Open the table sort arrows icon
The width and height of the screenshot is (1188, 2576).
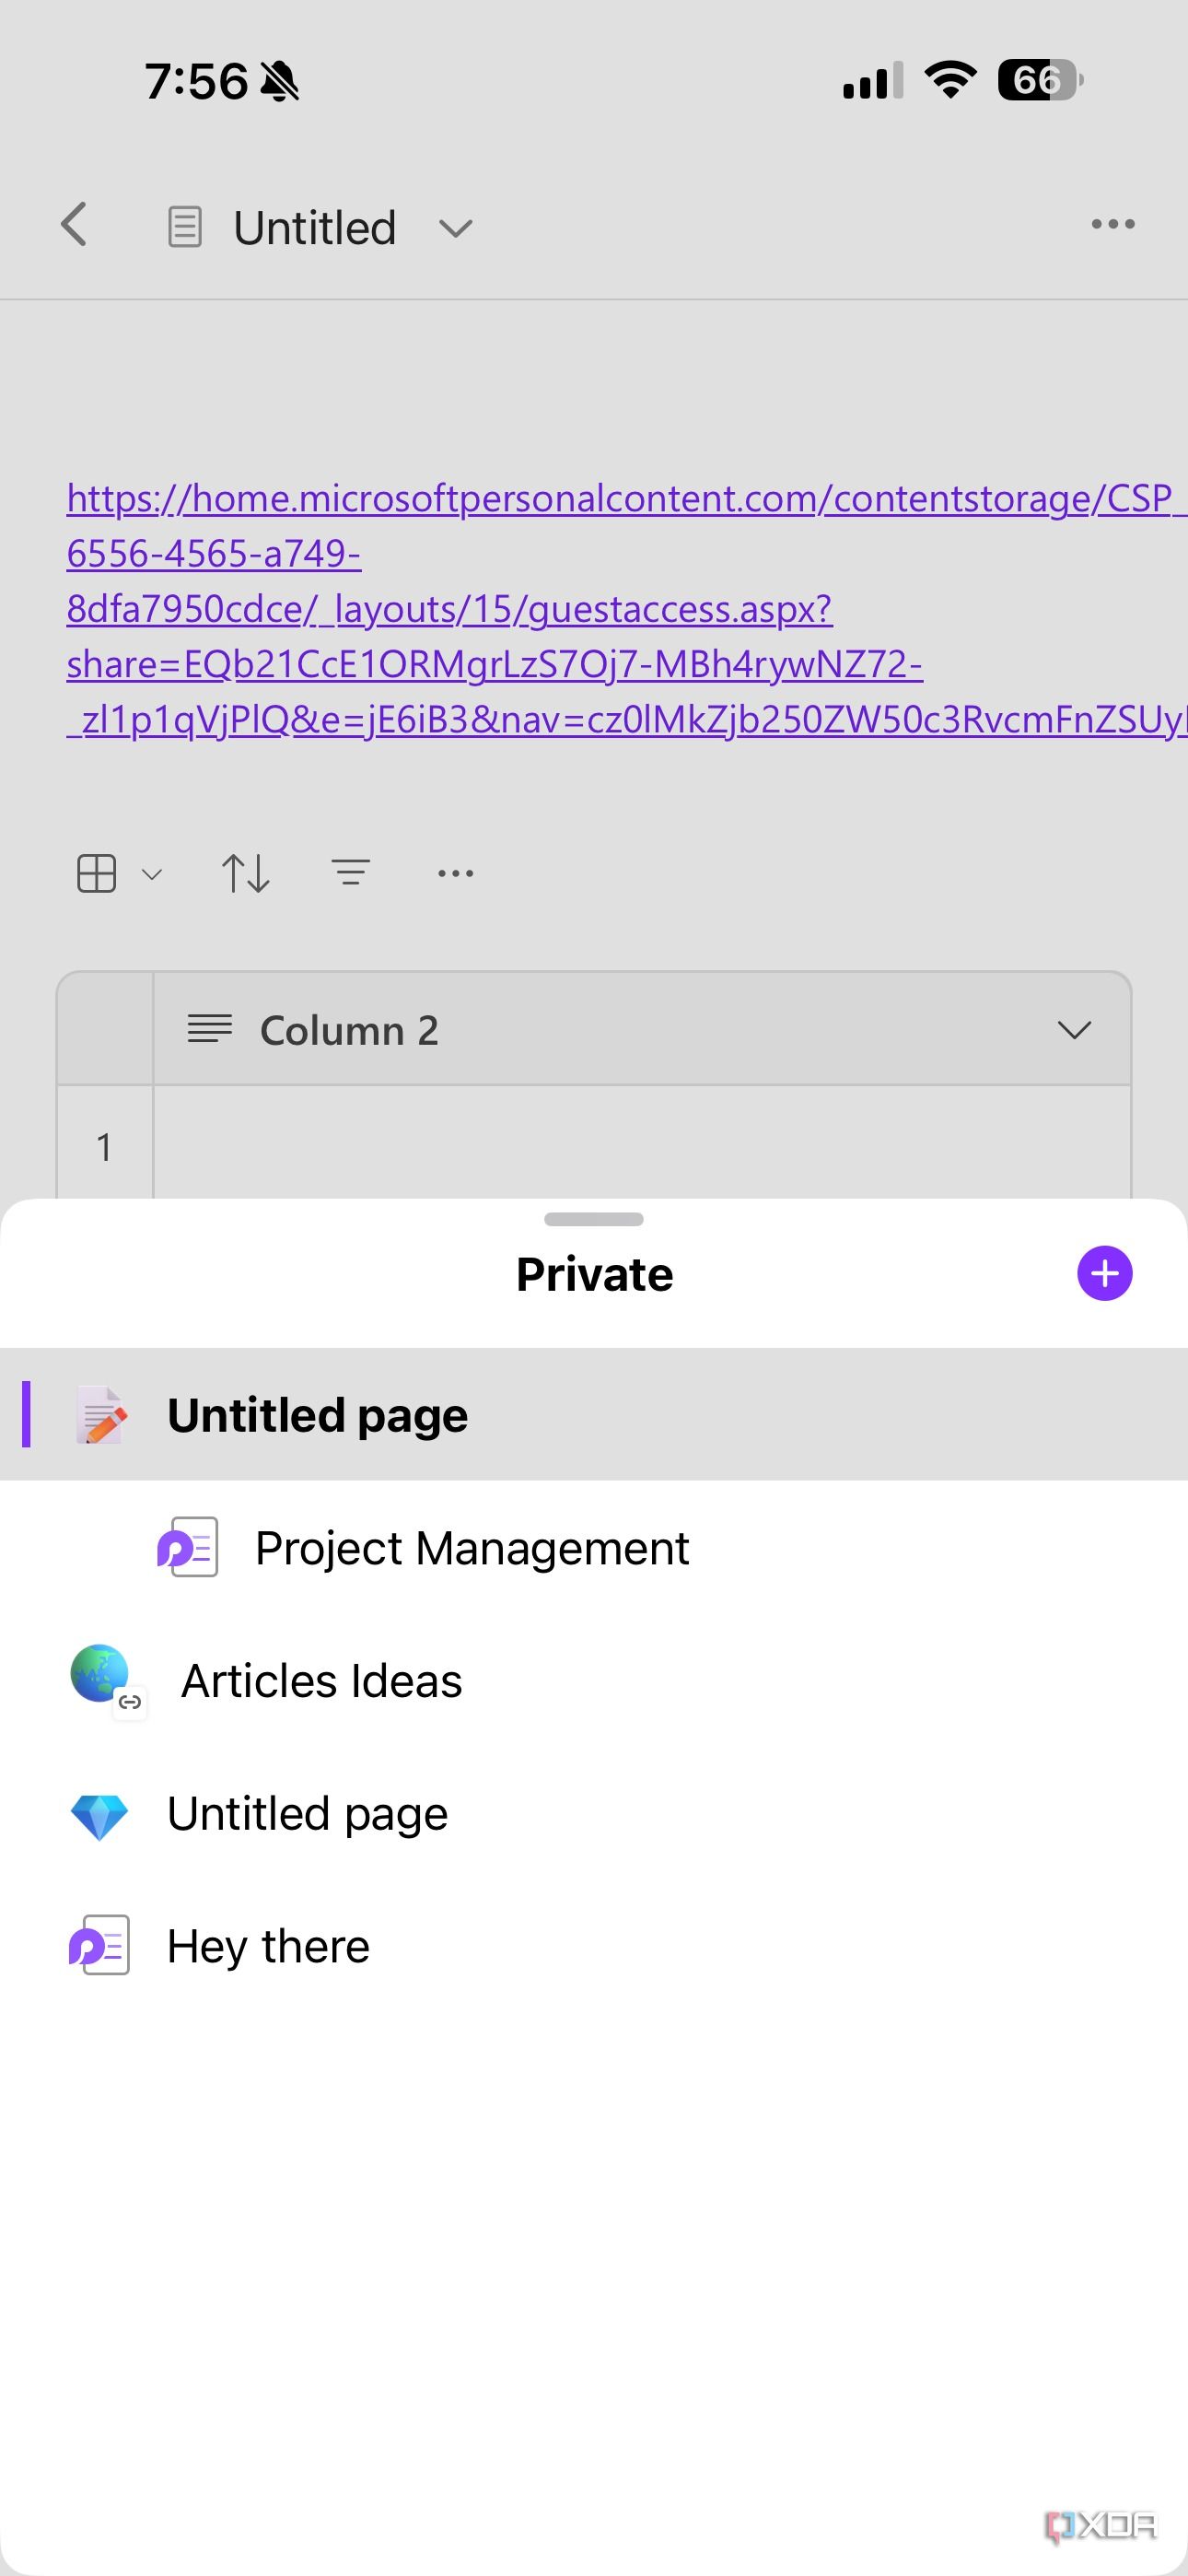[x=245, y=873]
